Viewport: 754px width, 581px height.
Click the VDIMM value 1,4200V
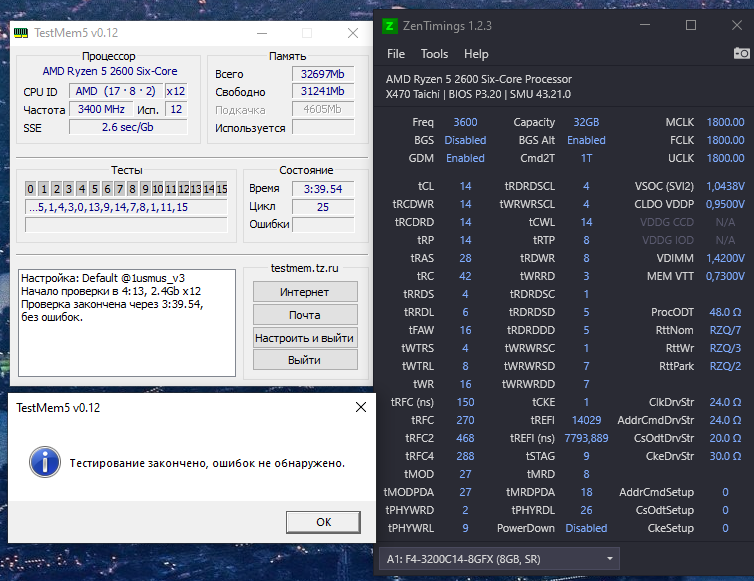[x=725, y=258]
